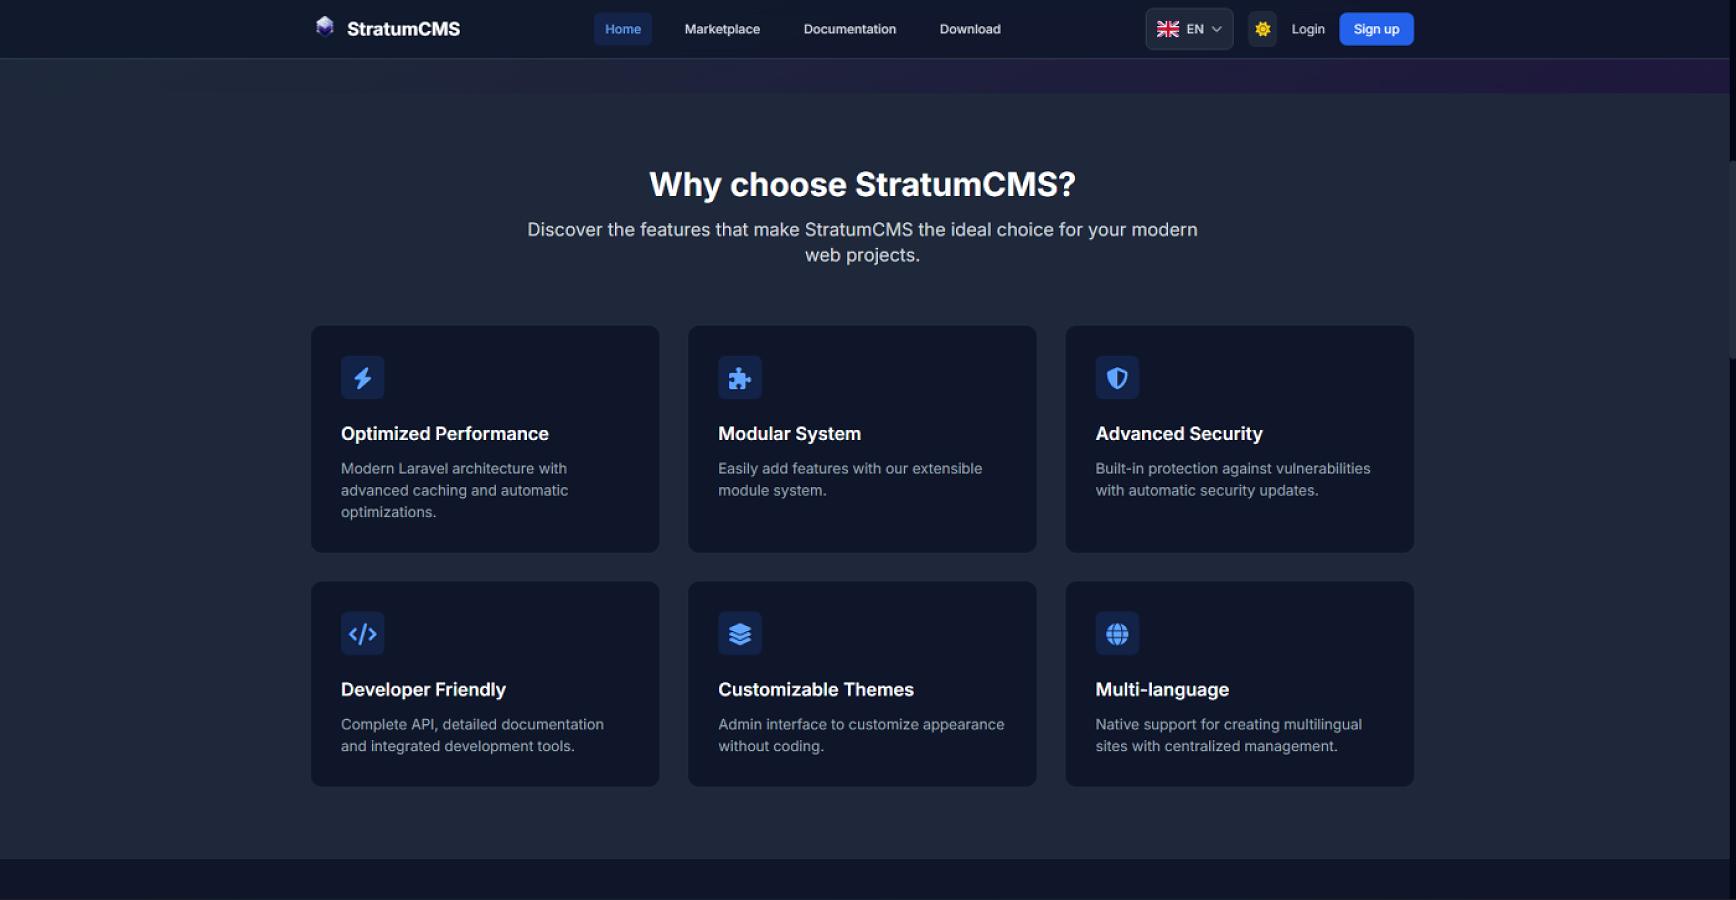Click the Login link

click(x=1307, y=29)
